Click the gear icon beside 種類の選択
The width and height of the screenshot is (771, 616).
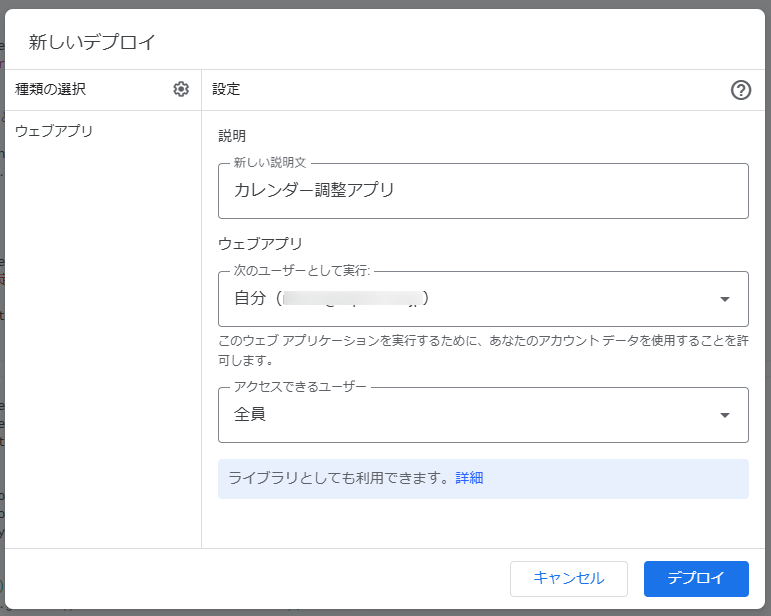tap(181, 90)
